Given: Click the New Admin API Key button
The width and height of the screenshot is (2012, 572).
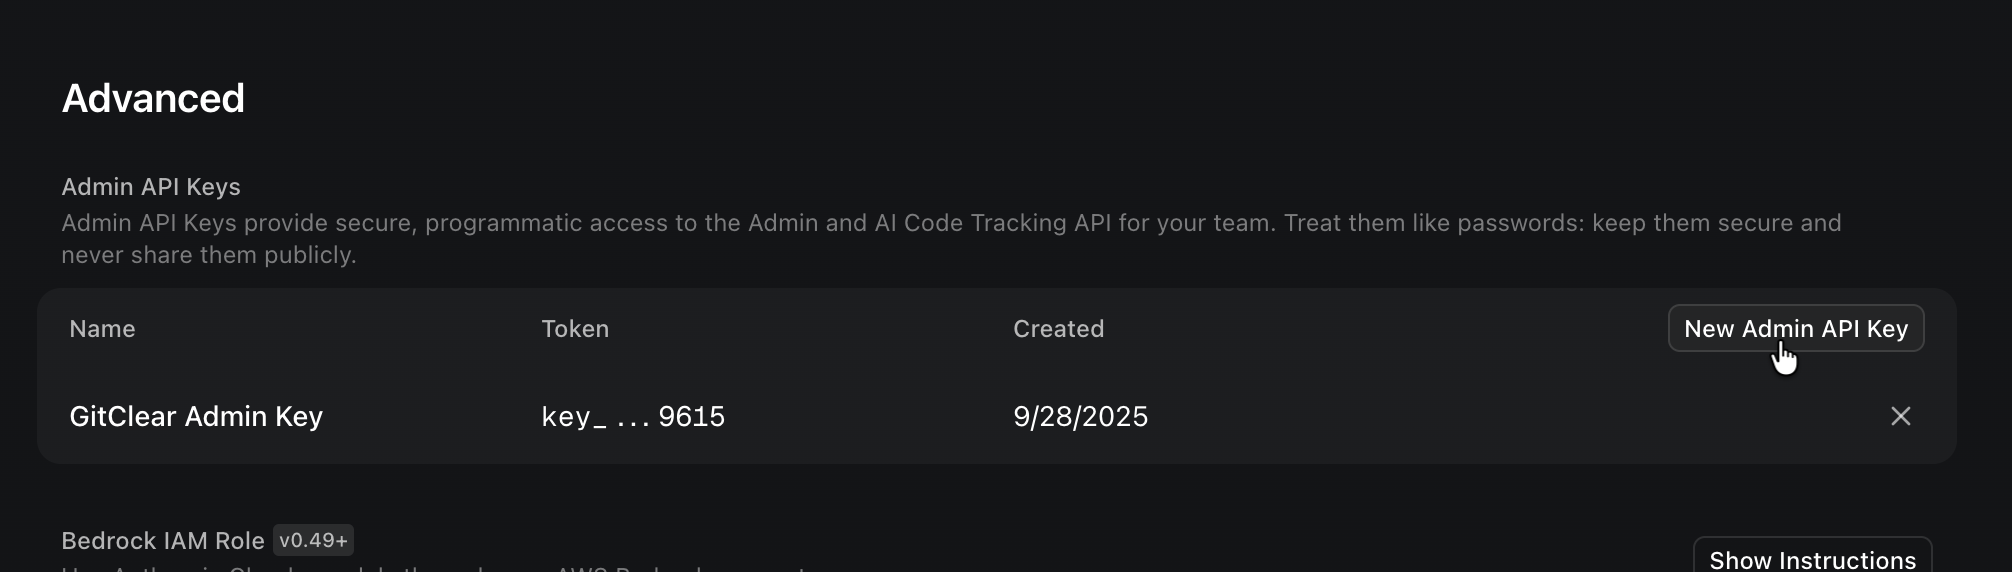Looking at the screenshot, I should (x=1795, y=329).
